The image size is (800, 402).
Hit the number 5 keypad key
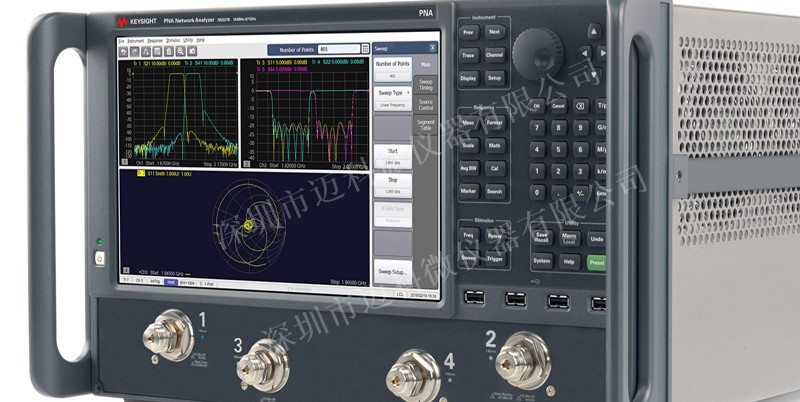[559, 149]
